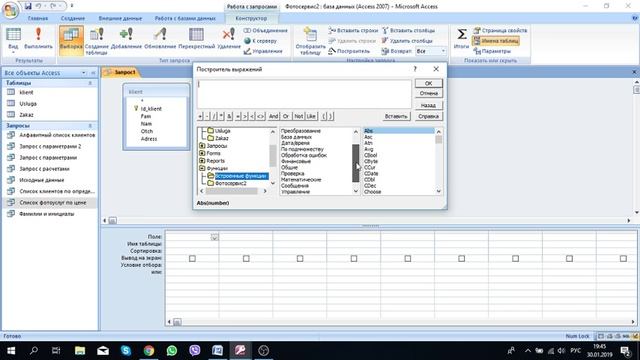The image size is (640, 360).
Task: Switch to Создание ribbon tab
Action: pos(73,18)
